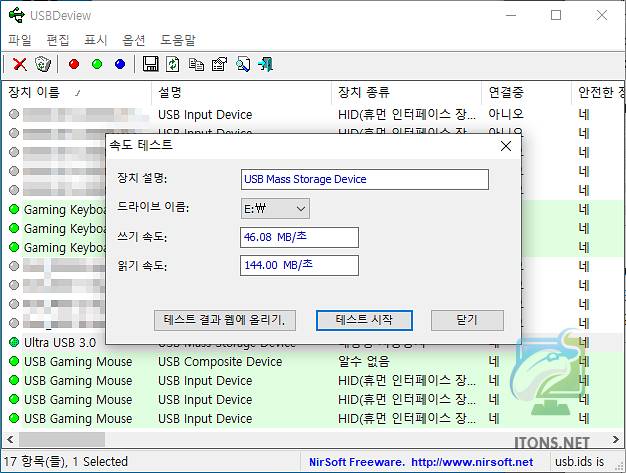Click the 테스트 결과 웹에 올리기 button
Viewport: 626px width, 473px height.
pyautogui.click(x=225, y=320)
